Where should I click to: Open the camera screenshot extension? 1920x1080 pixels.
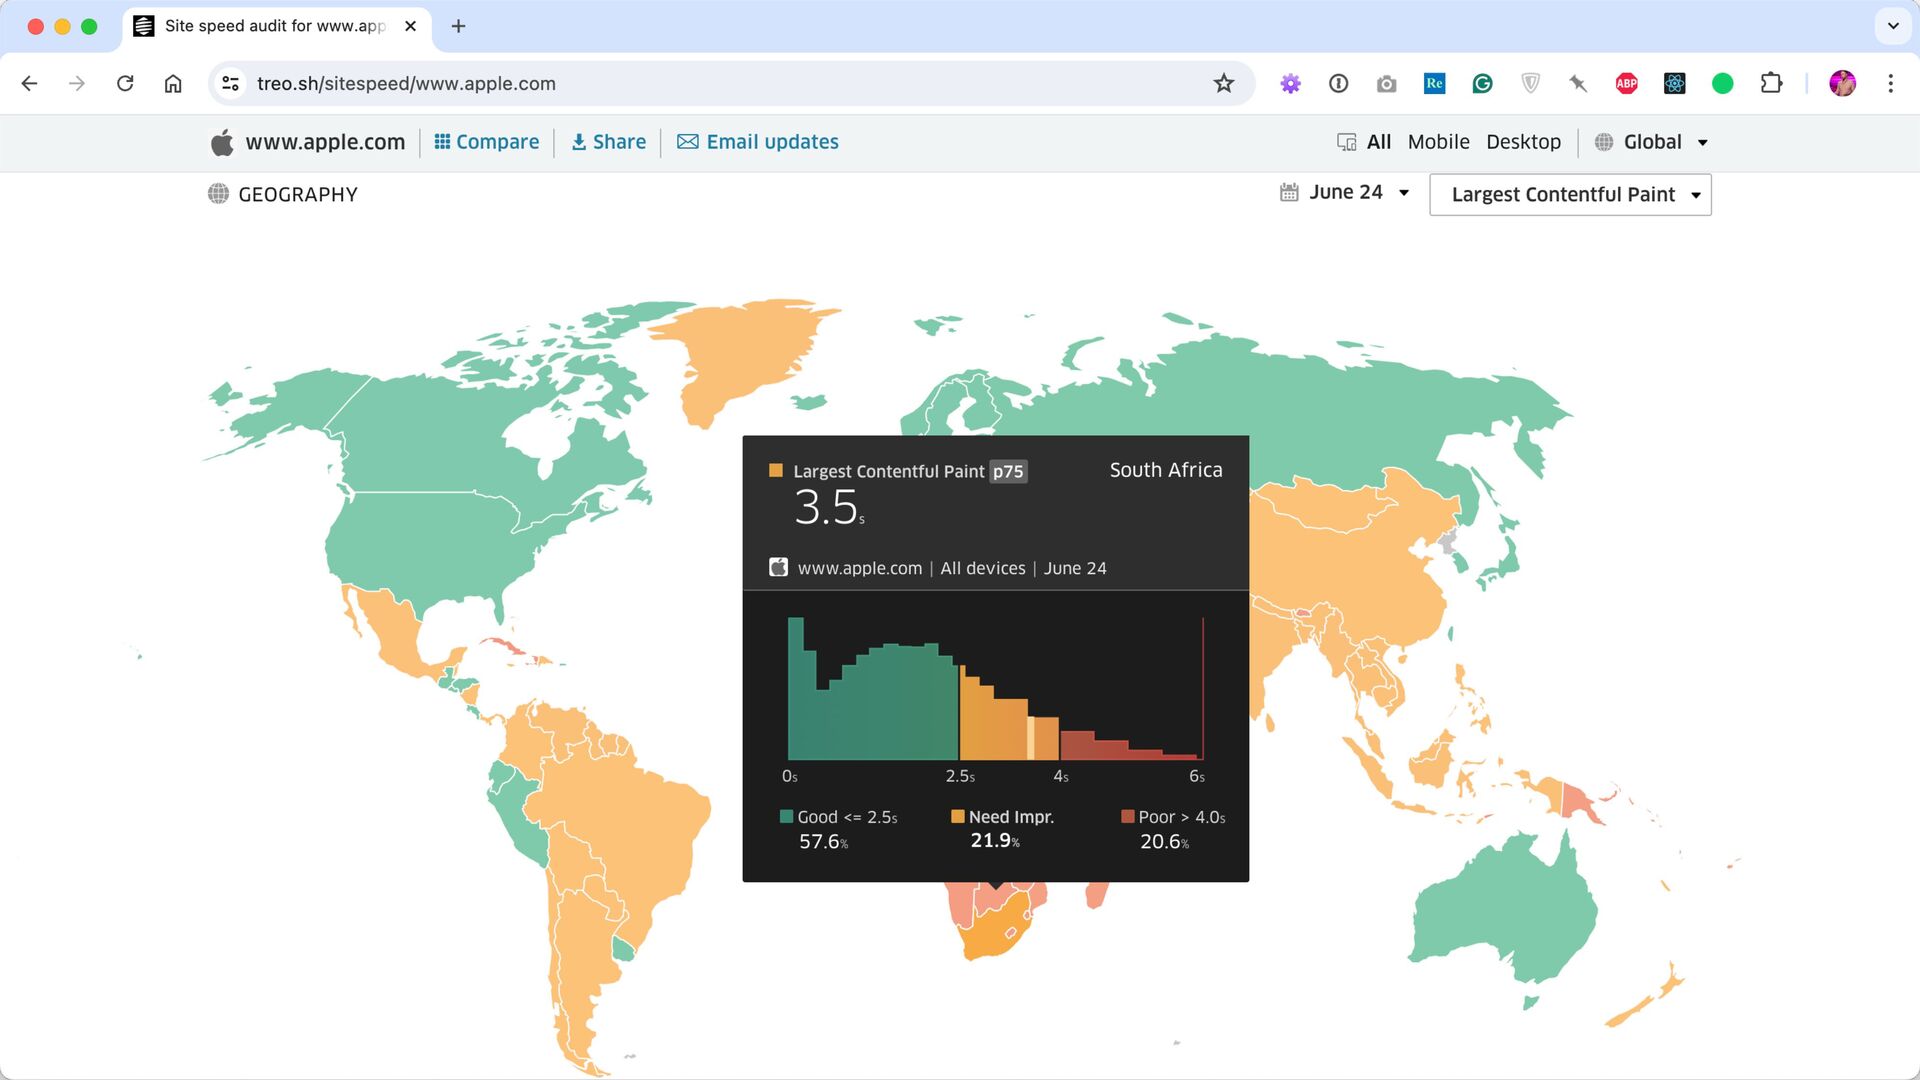pyautogui.click(x=1387, y=84)
